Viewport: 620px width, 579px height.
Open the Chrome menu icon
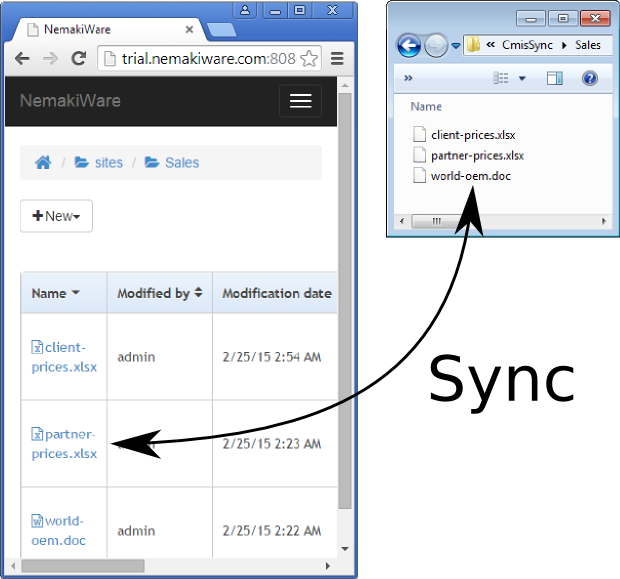[337, 59]
